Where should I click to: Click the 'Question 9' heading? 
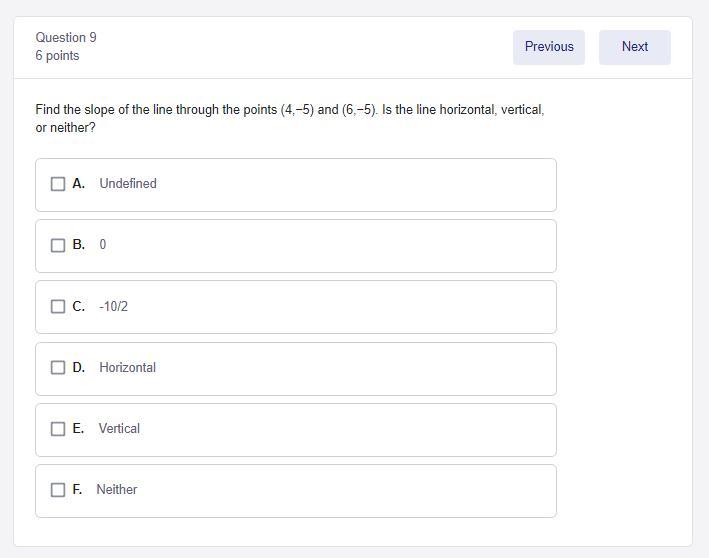(x=66, y=38)
